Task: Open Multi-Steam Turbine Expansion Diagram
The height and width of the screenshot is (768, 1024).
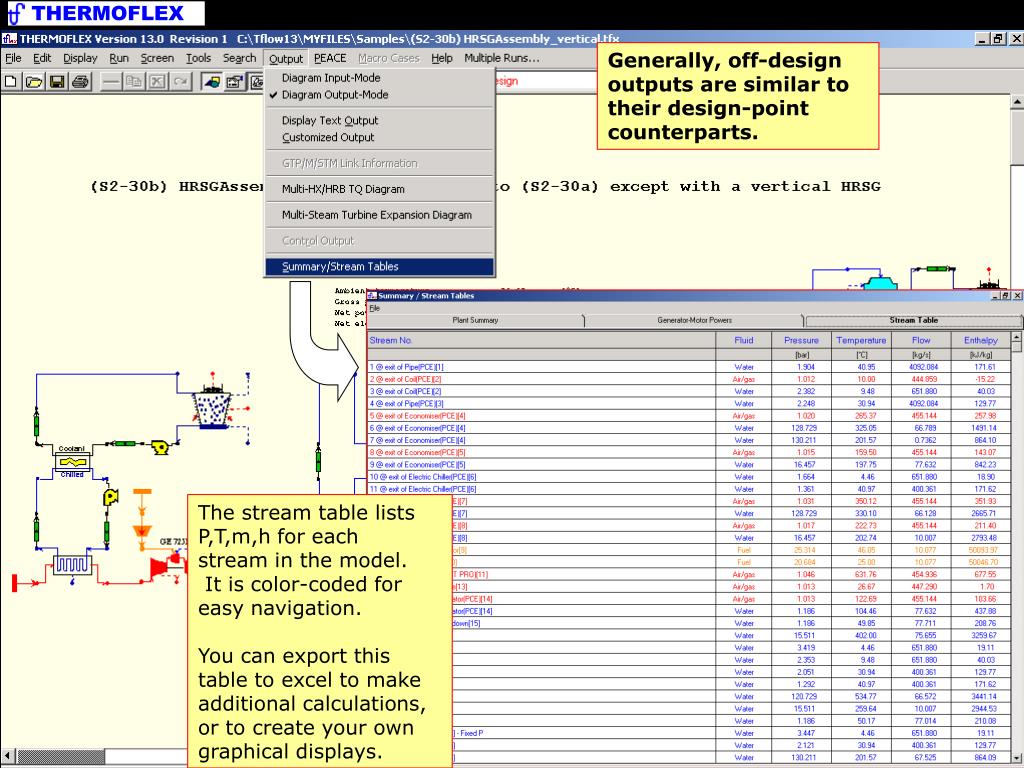Action: pos(379,215)
